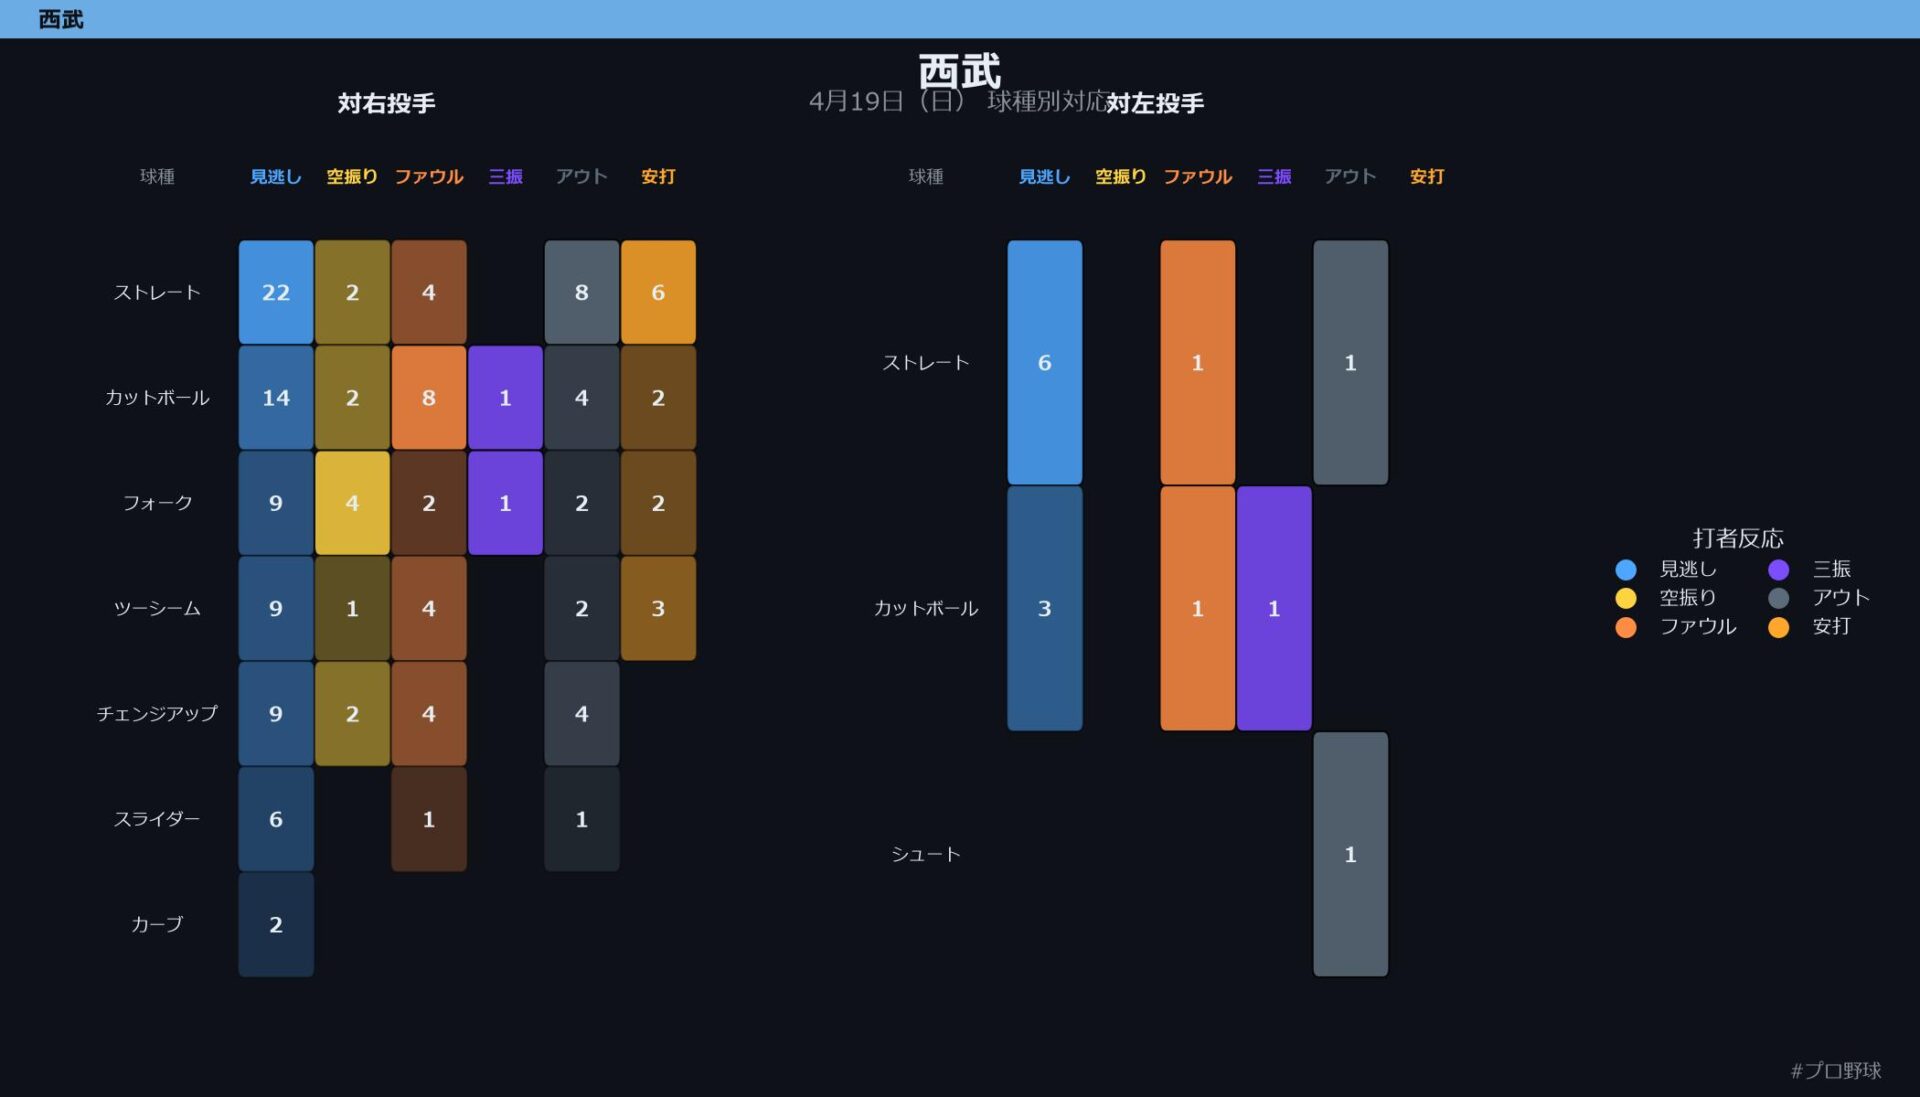The width and height of the screenshot is (1920, 1097).
Task: Click the purple 三振 legend dot
Action: pos(1778,569)
